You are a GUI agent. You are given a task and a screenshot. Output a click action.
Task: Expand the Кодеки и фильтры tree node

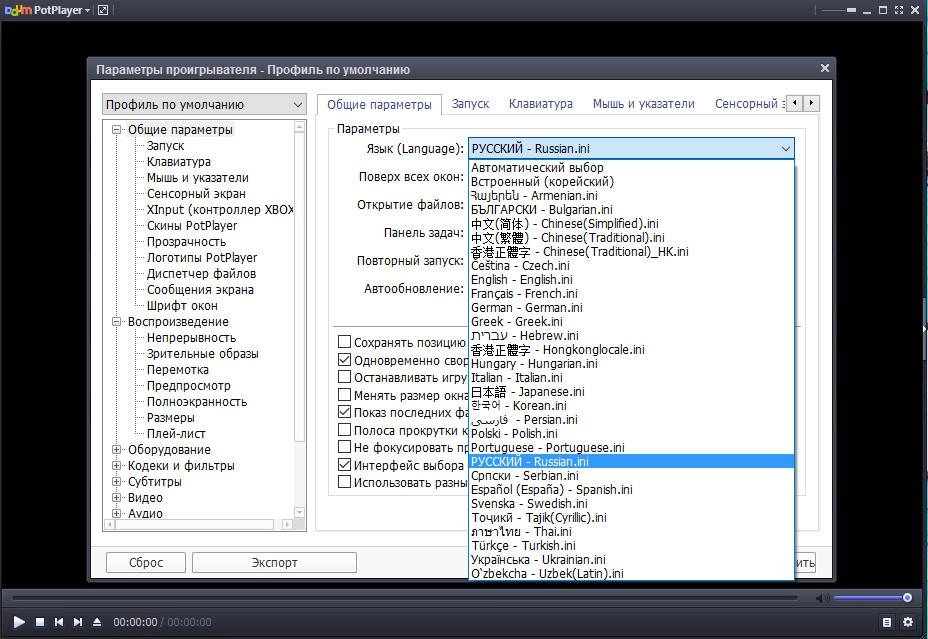[117, 466]
